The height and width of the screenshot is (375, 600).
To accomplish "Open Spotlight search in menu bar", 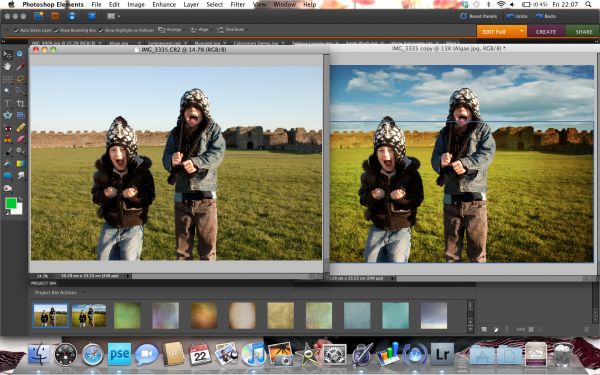I will (588, 5).
